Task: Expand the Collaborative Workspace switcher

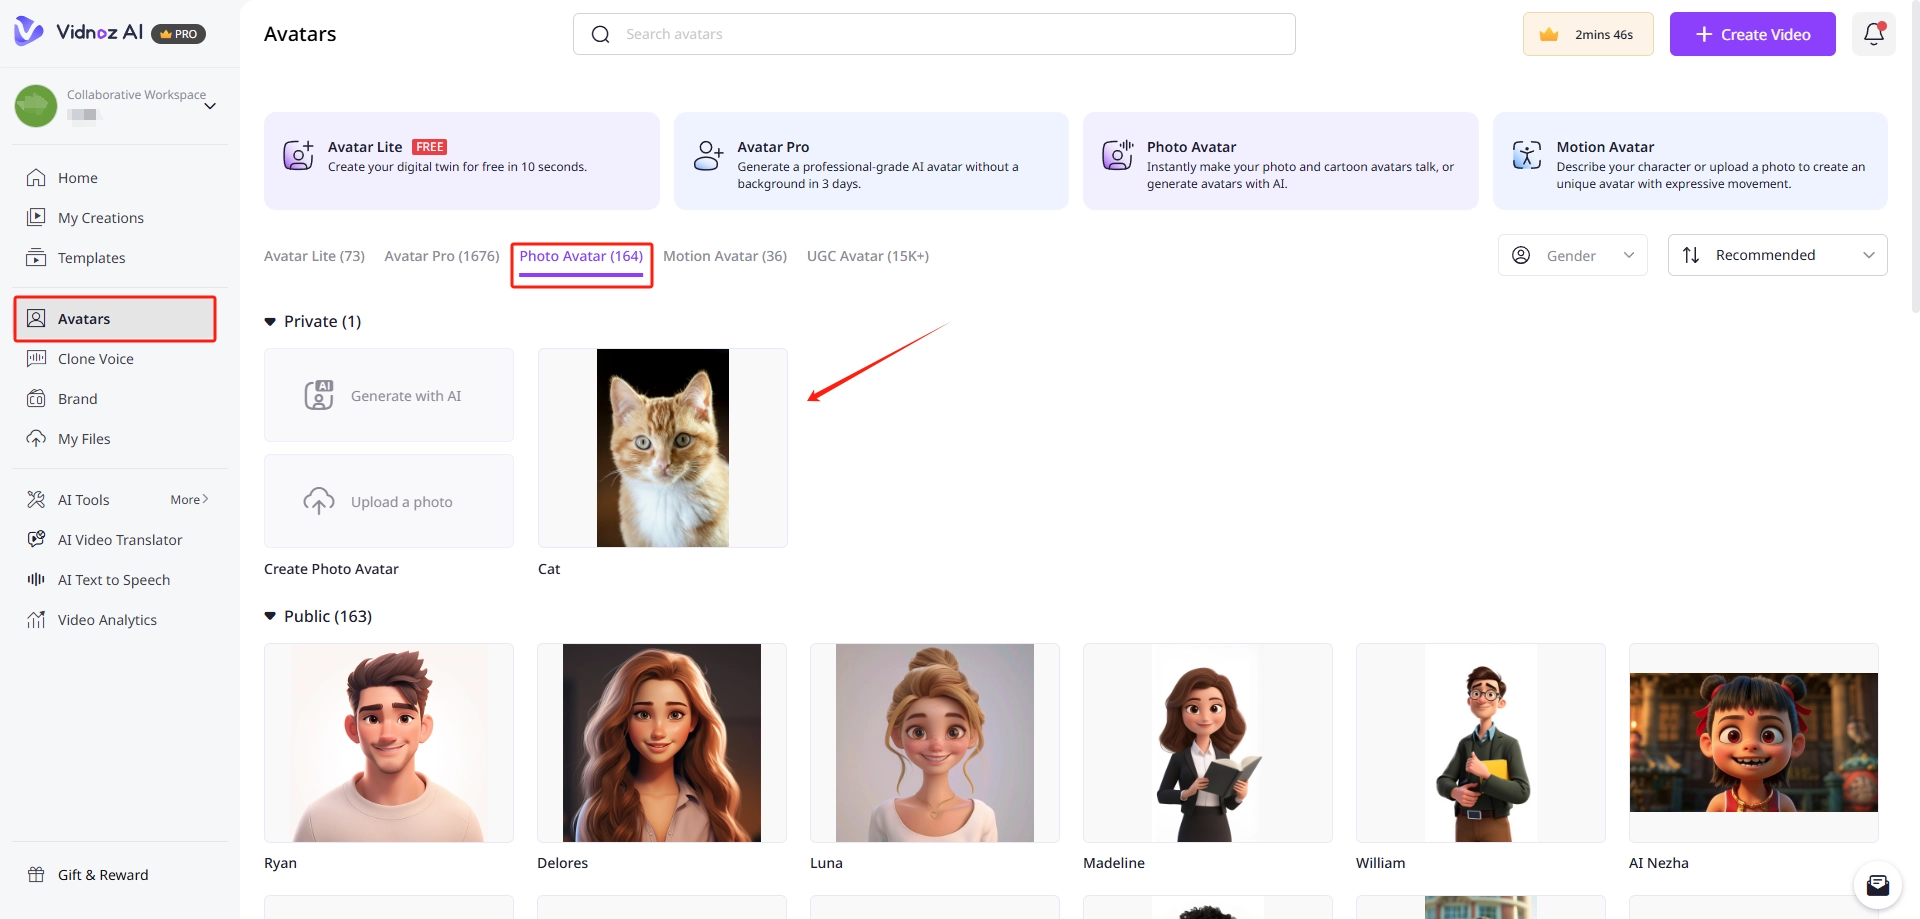Action: (x=210, y=106)
